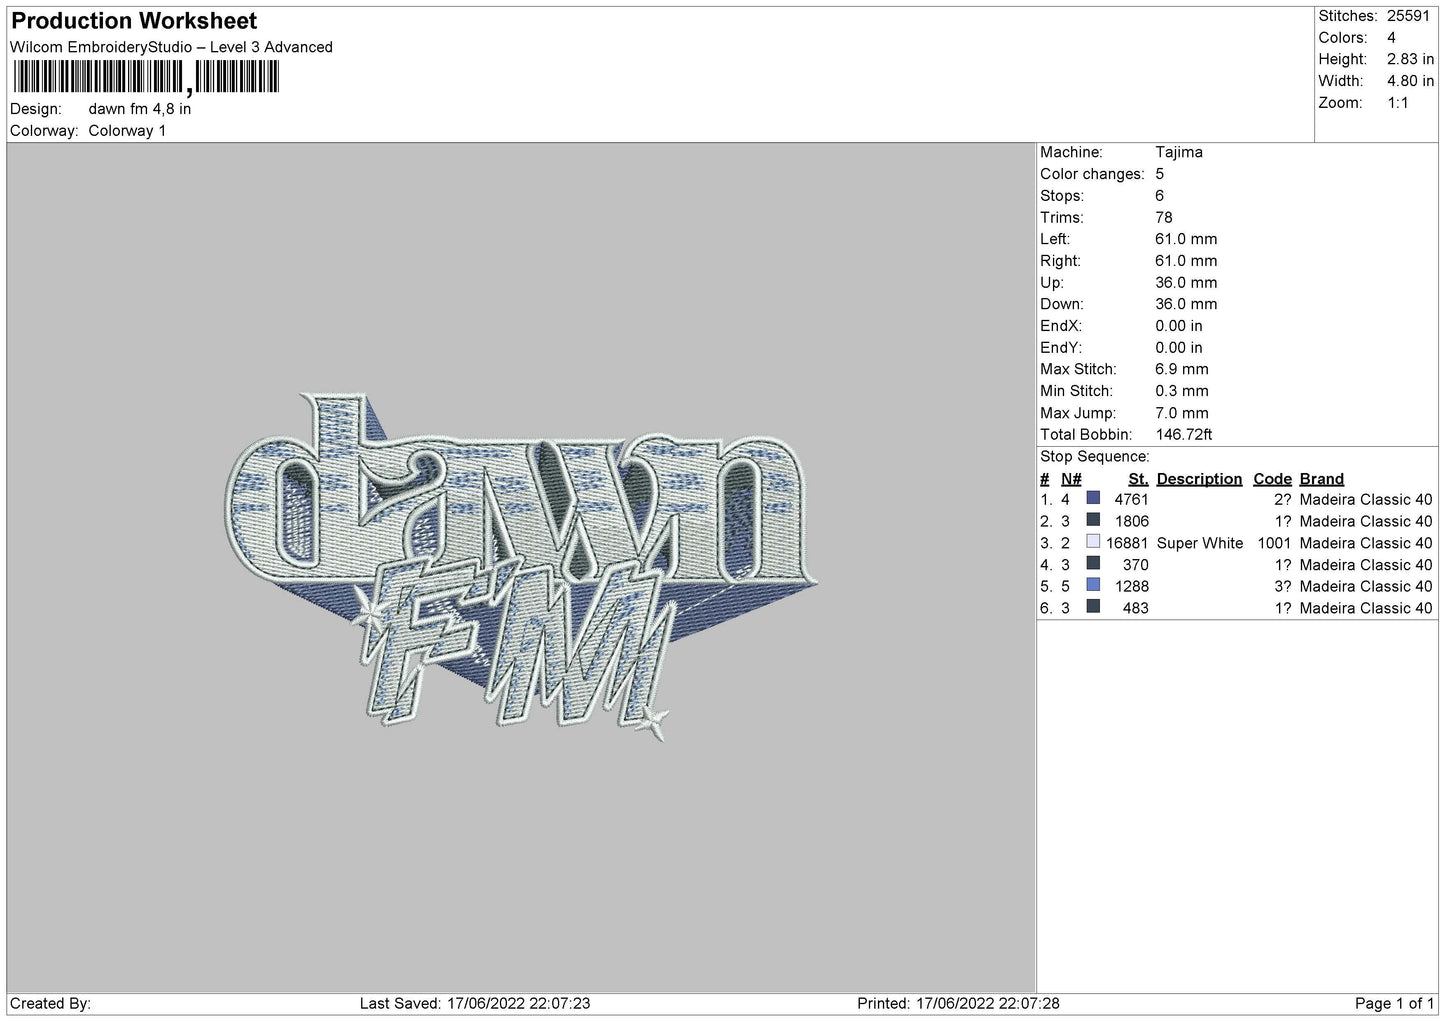Click the color swatch in stop row 1

point(1093,499)
